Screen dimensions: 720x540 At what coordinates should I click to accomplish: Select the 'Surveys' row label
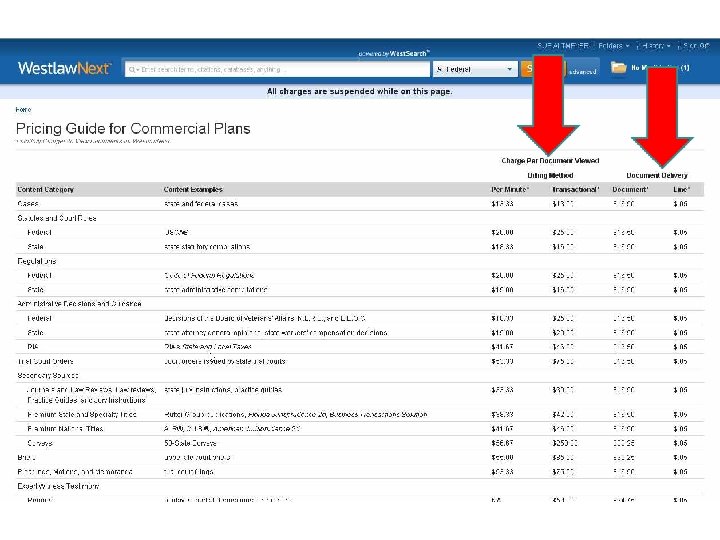tap(40, 443)
